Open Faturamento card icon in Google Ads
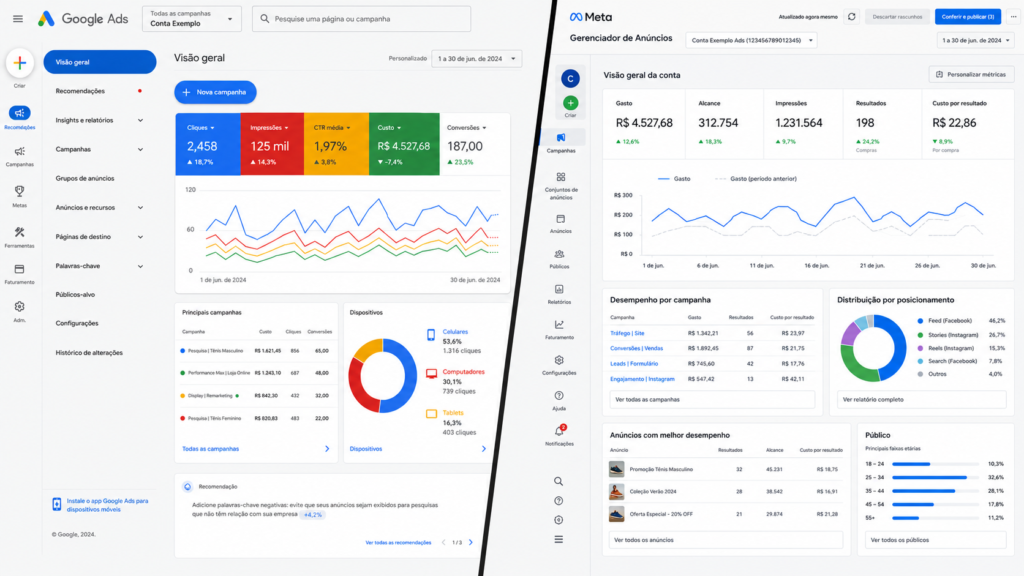1024x576 pixels. 20,269
